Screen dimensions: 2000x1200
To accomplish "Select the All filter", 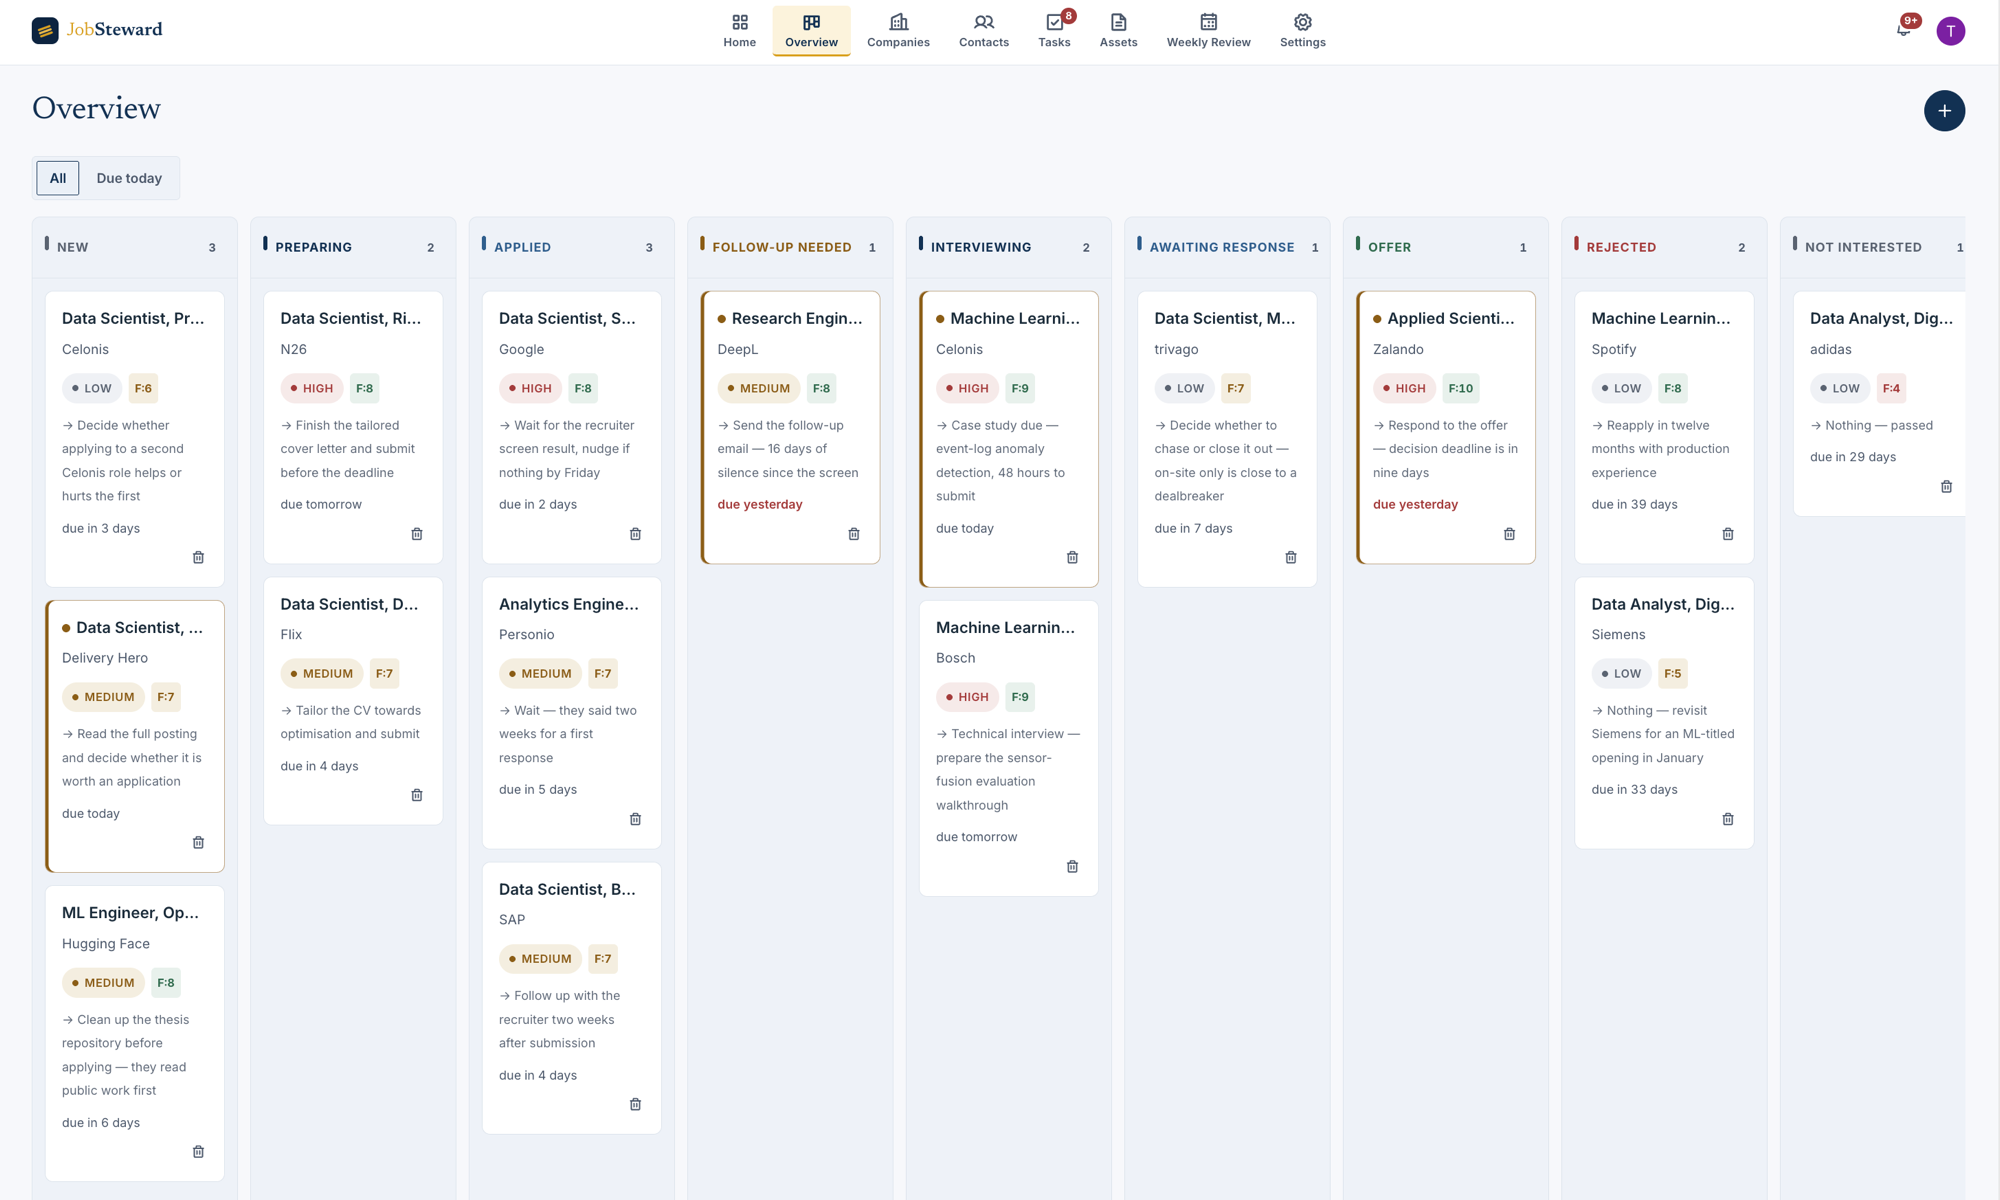I will pyautogui.click(x=58, y=178).
